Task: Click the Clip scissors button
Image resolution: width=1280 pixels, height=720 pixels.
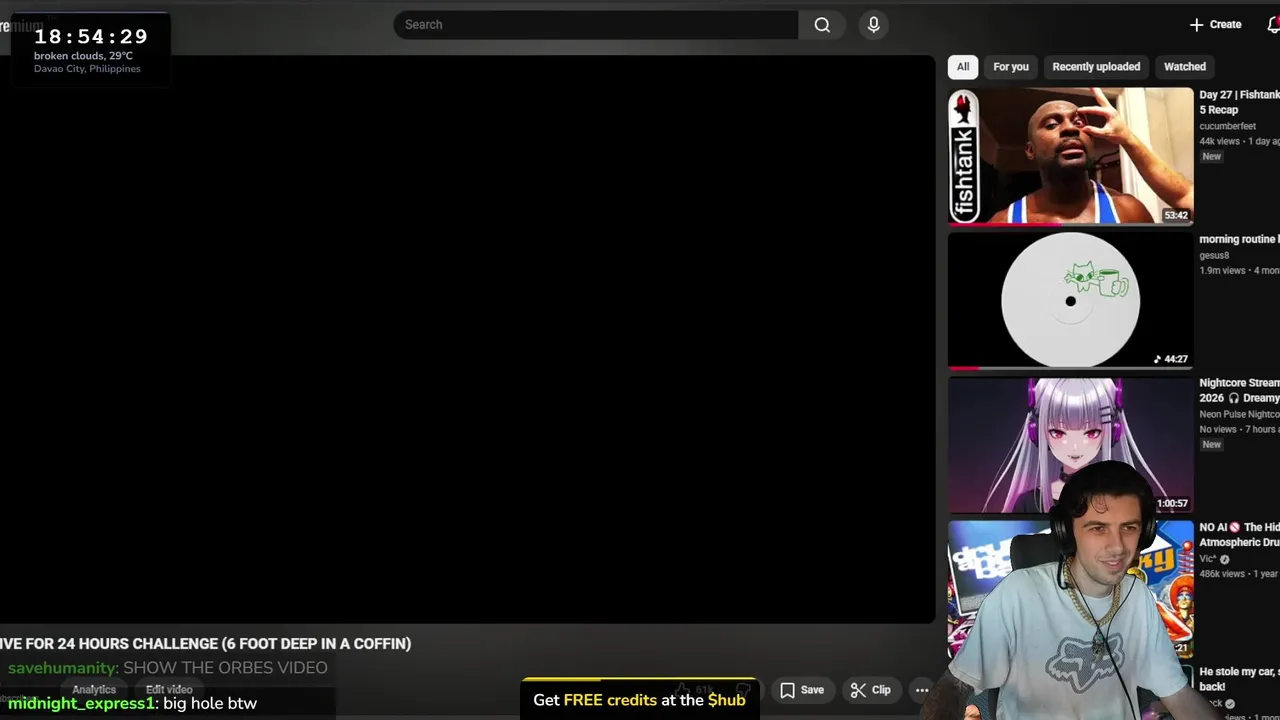Action: 870,690
